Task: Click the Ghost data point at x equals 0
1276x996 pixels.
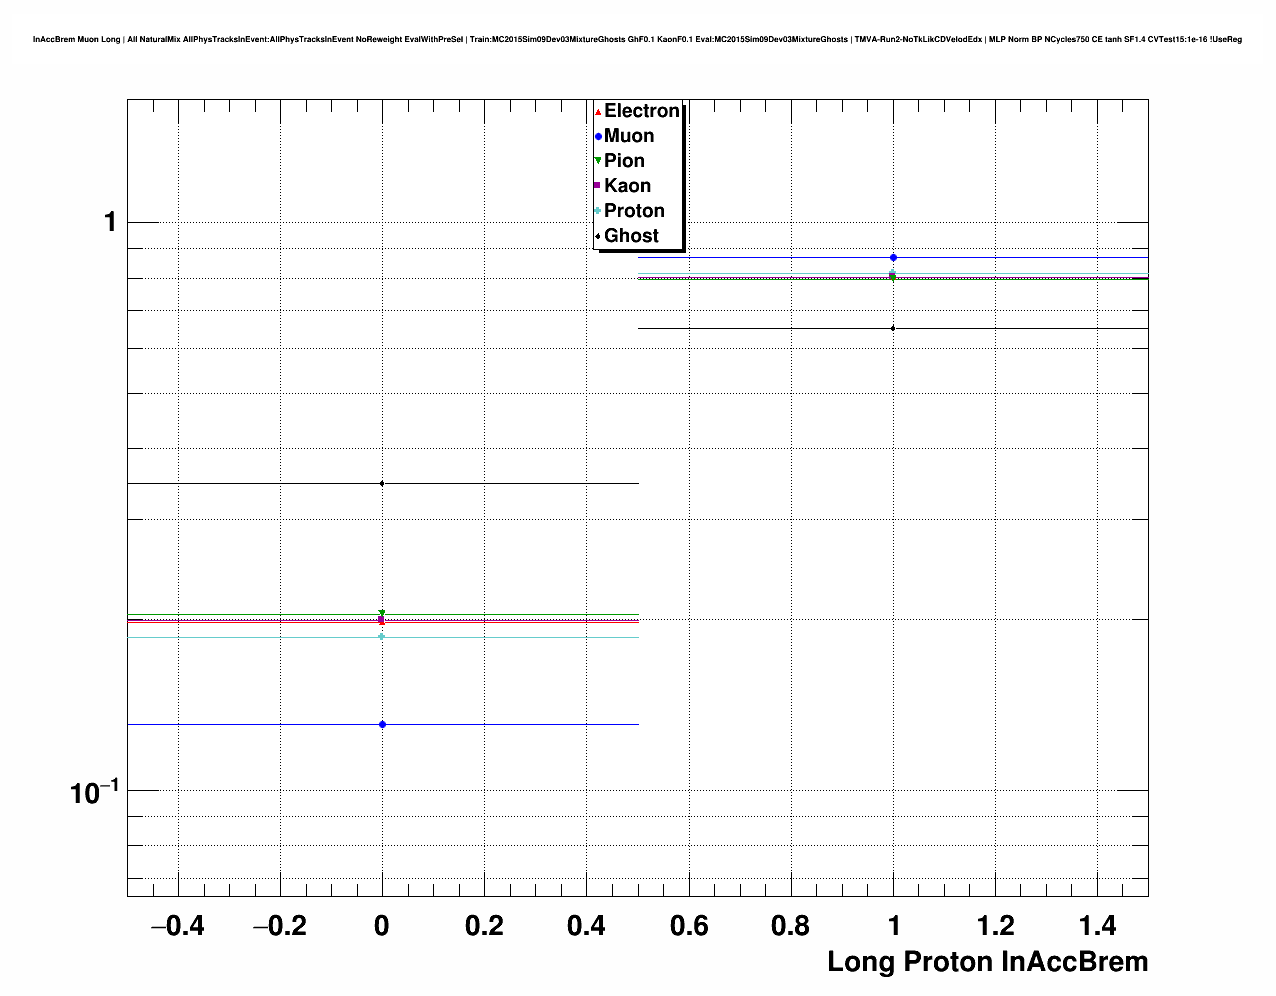Action: click(382, 484)
